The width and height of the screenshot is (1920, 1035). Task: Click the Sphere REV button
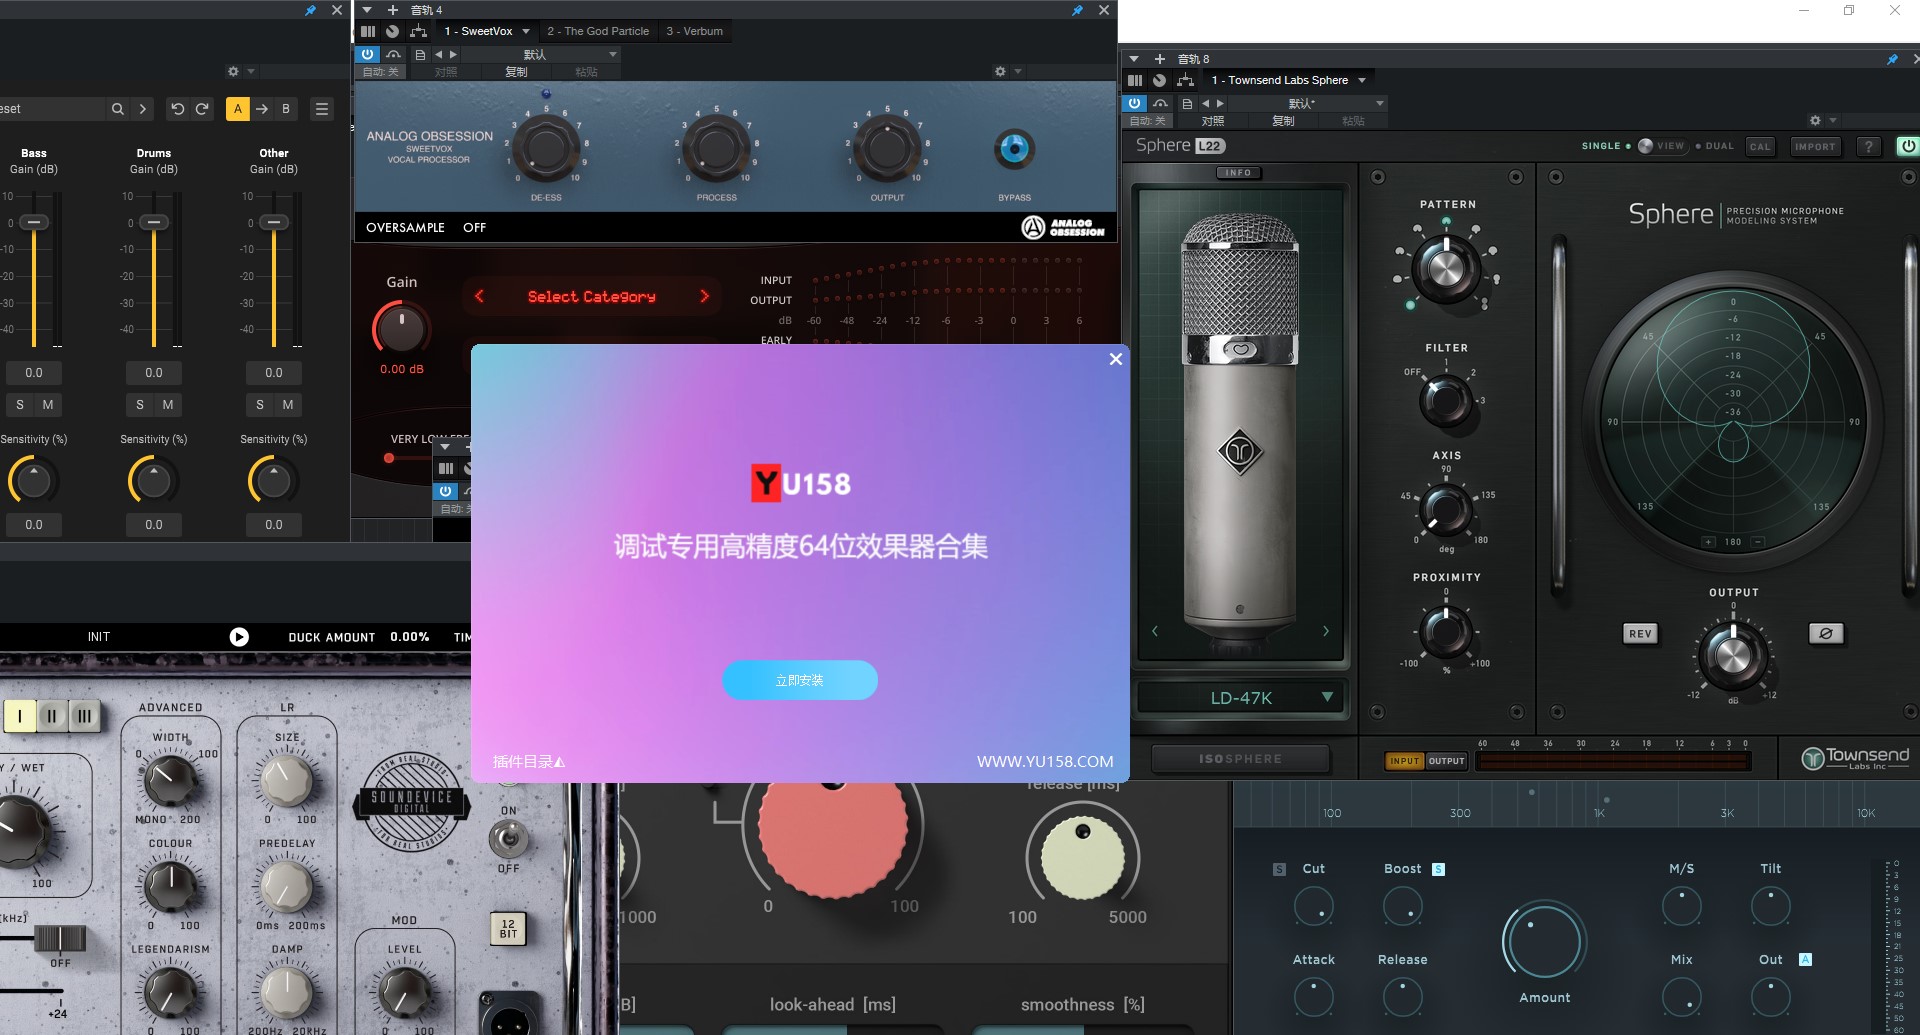pos(1640,634)
